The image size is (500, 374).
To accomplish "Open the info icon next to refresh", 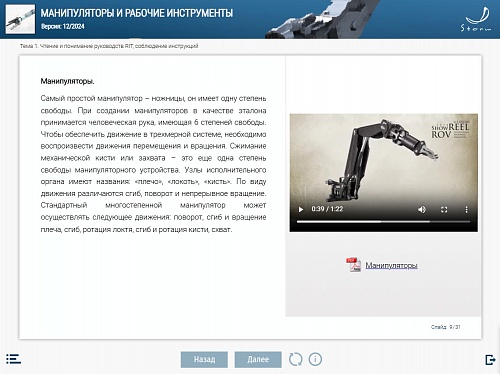I will (315, 359).
